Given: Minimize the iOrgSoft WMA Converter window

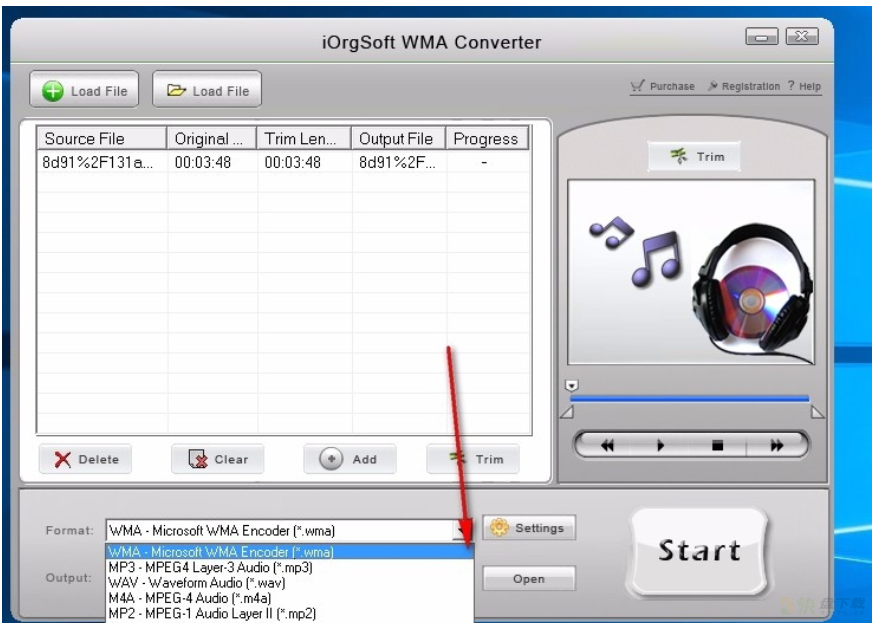Looking at the screenshot, I should click(762, 37).
